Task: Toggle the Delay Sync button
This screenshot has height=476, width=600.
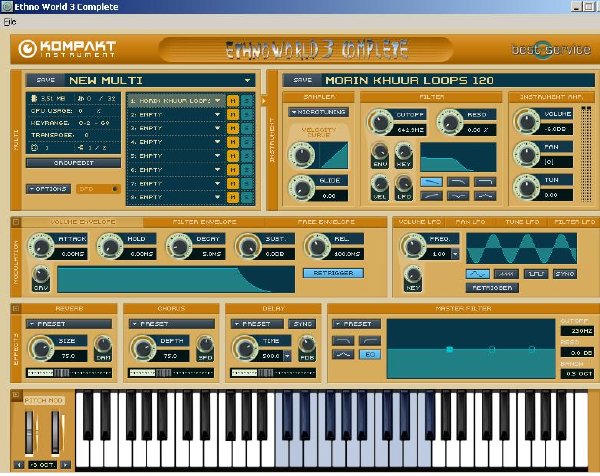Action: [302, 324]
